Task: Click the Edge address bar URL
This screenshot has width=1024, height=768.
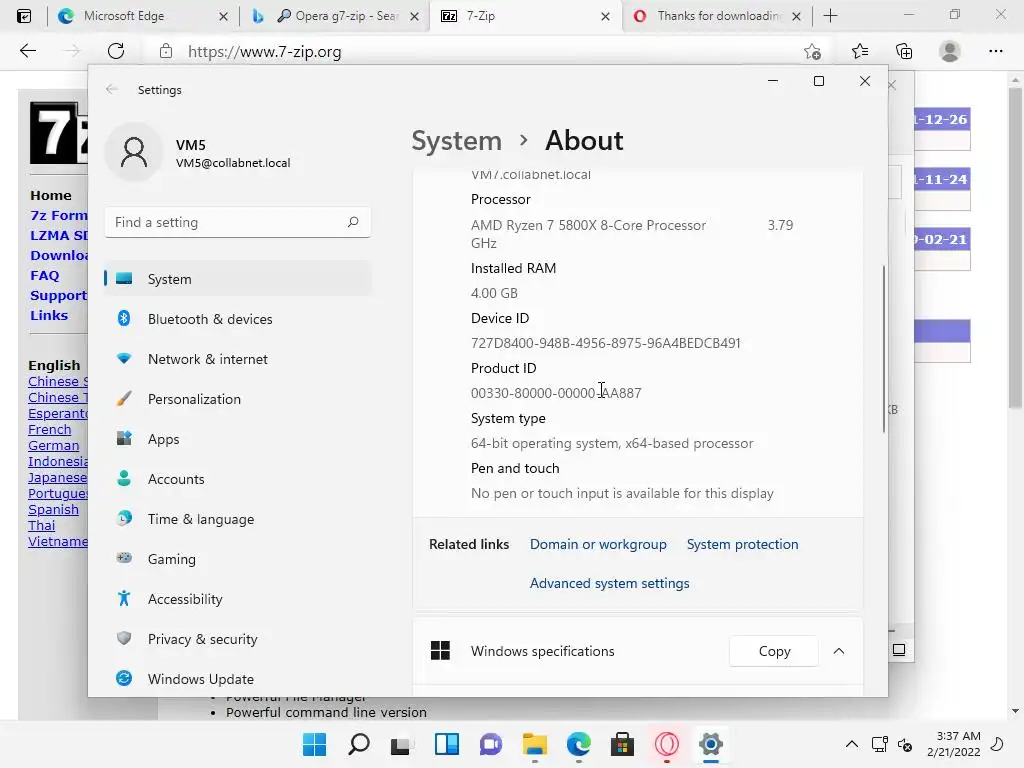Action: click(264, 52)
